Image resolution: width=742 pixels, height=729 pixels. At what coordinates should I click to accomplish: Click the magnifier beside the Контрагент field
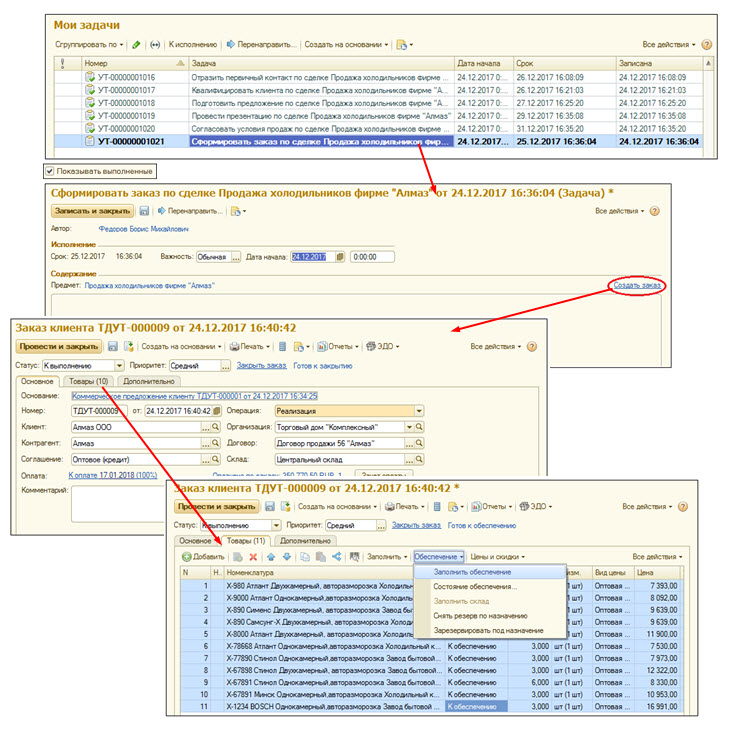215,443
